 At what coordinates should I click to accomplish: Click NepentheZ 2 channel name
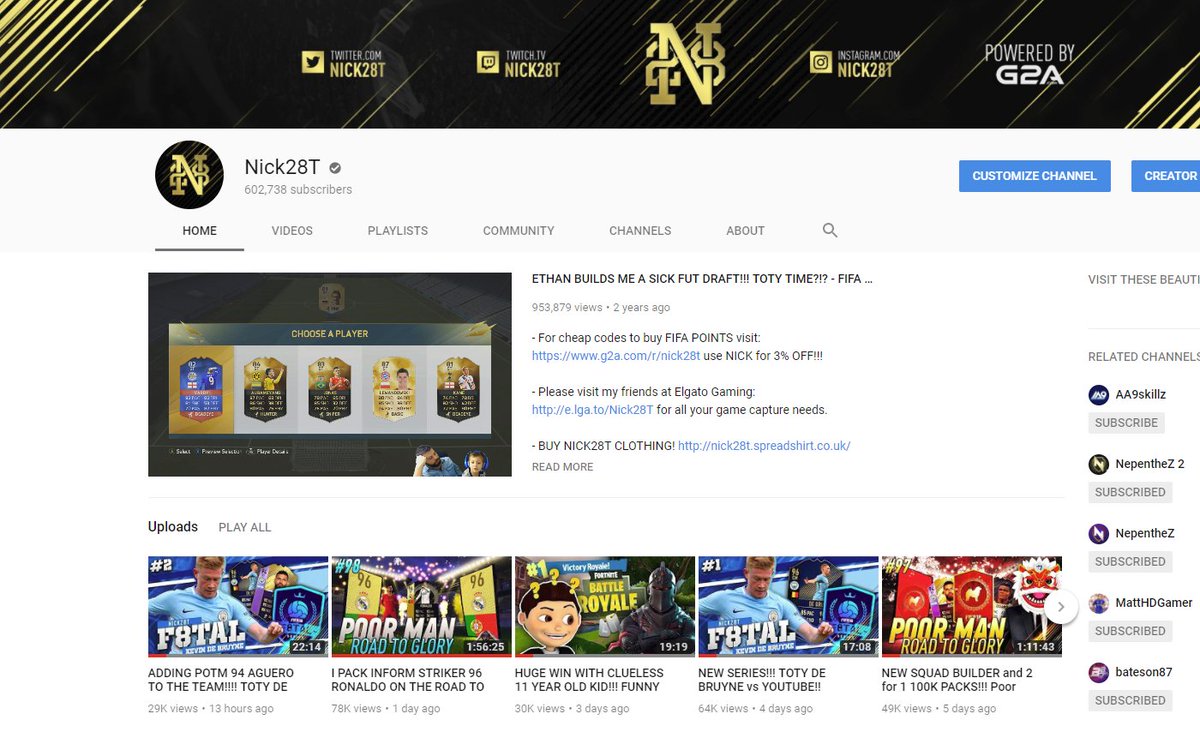pyautogui.click(x=1151, y=464)
